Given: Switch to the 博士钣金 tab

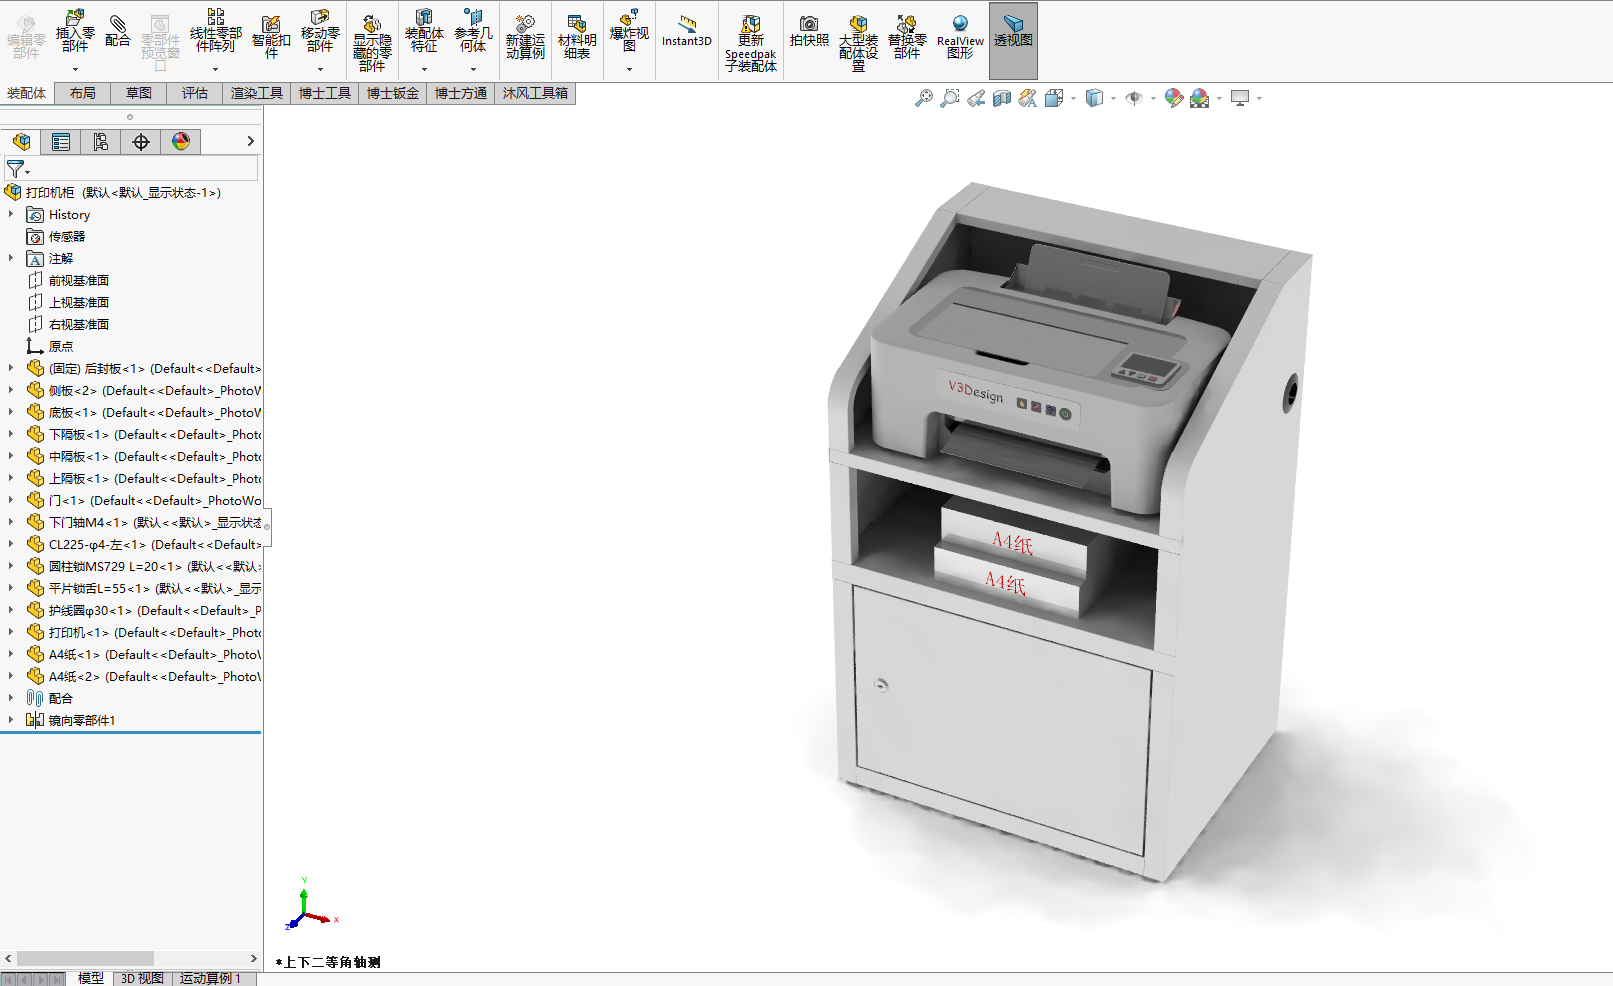Looking at the screenshot, I should pyautogui.click(x=393, y=93).
